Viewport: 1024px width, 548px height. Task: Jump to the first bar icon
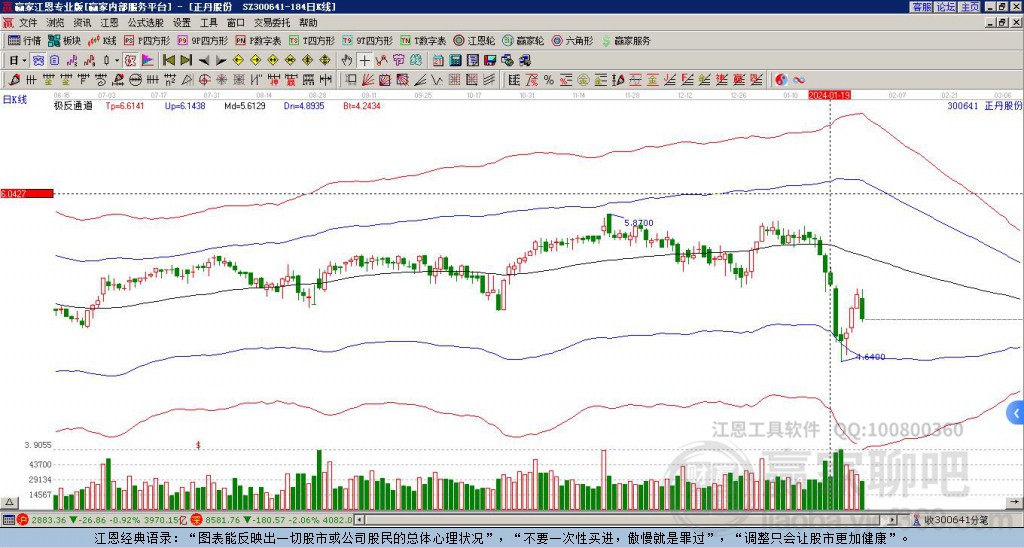(x=168, y=60)
